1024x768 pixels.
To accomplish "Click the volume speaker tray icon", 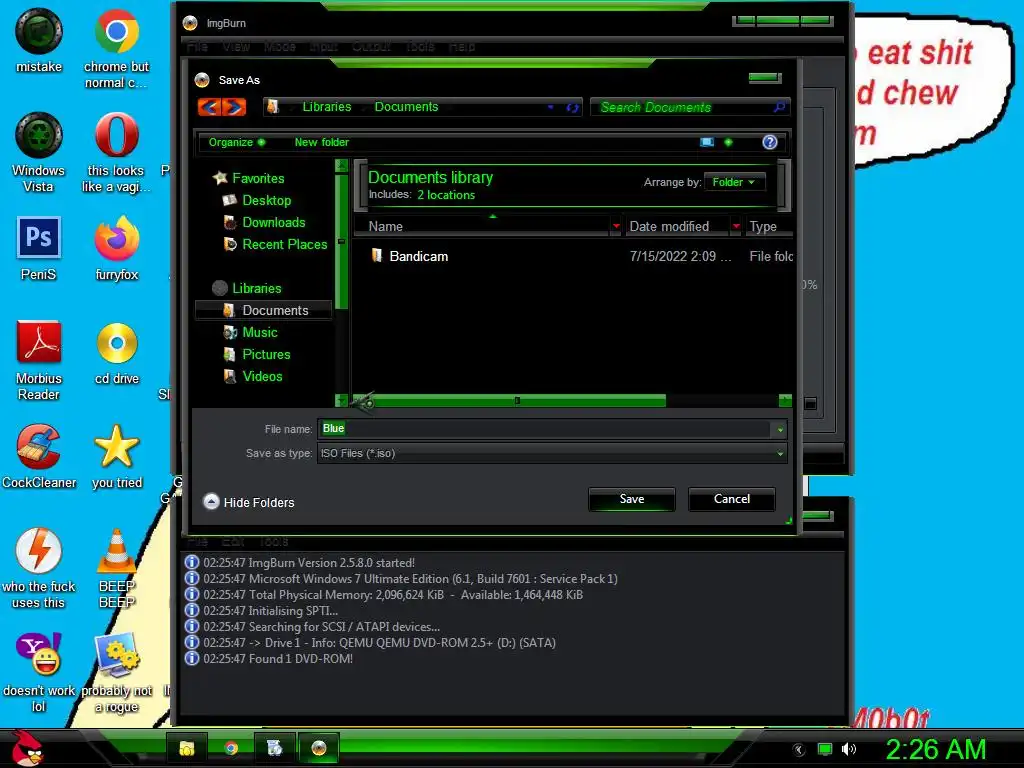I will click(x=848, y=749).
